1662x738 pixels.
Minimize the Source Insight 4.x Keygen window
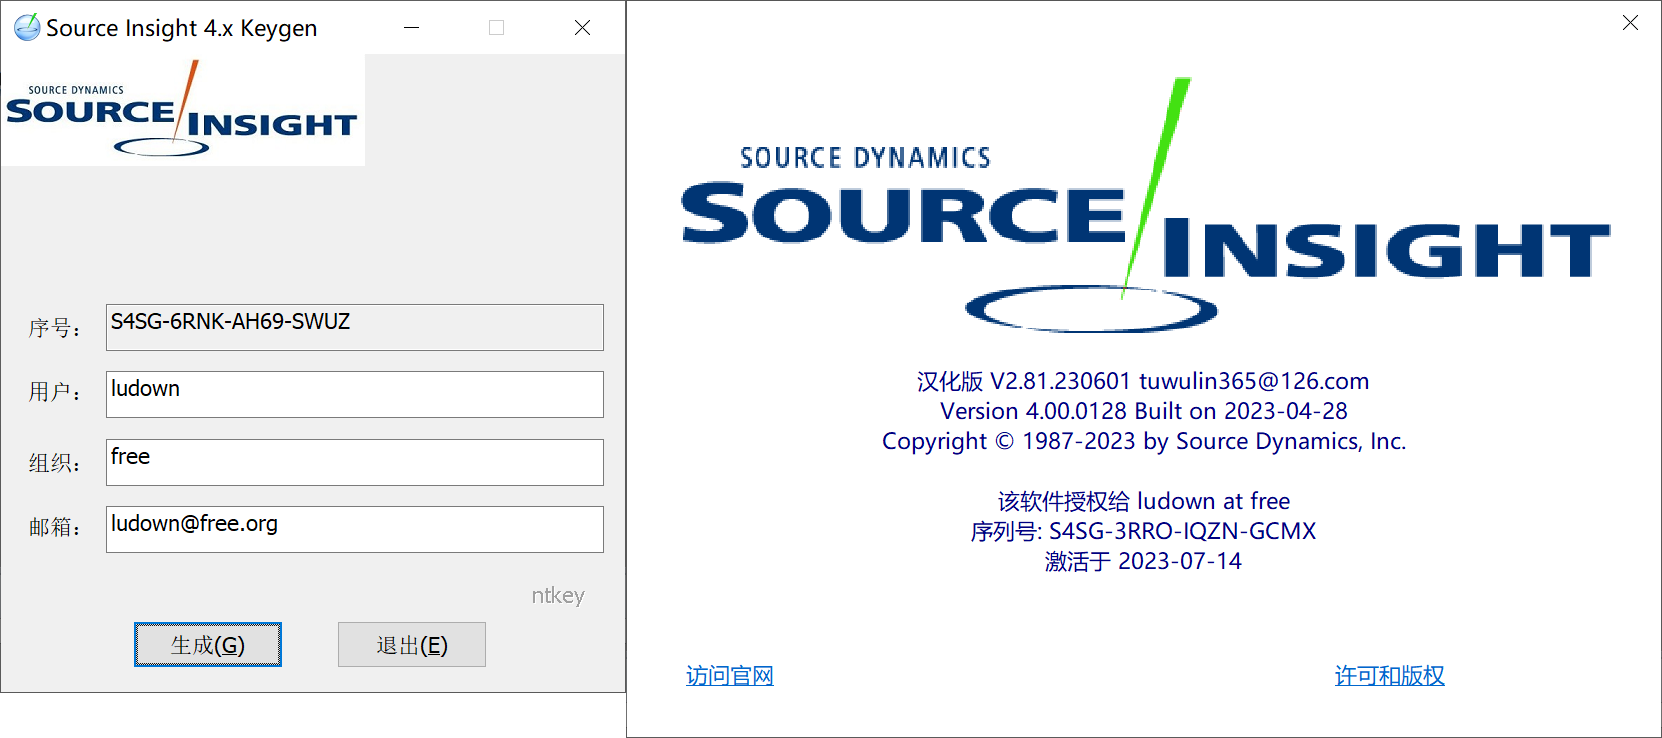pos(411,27)
